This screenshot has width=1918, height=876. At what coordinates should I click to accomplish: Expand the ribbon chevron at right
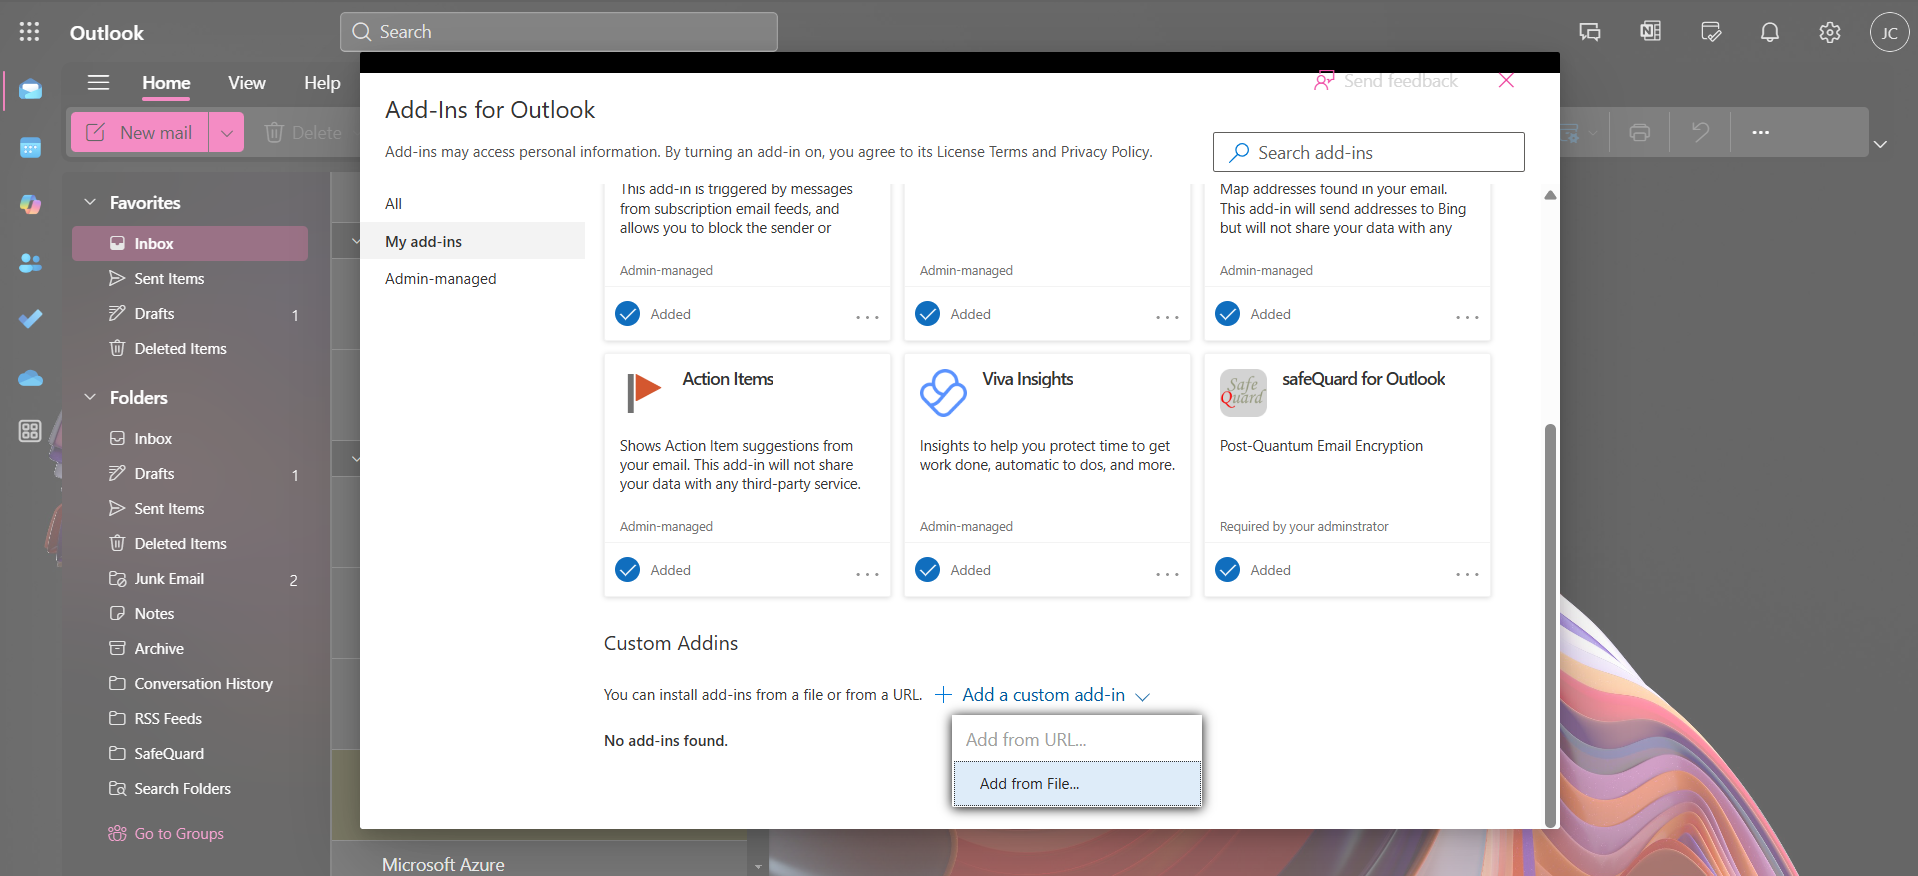pos(1880,144)
